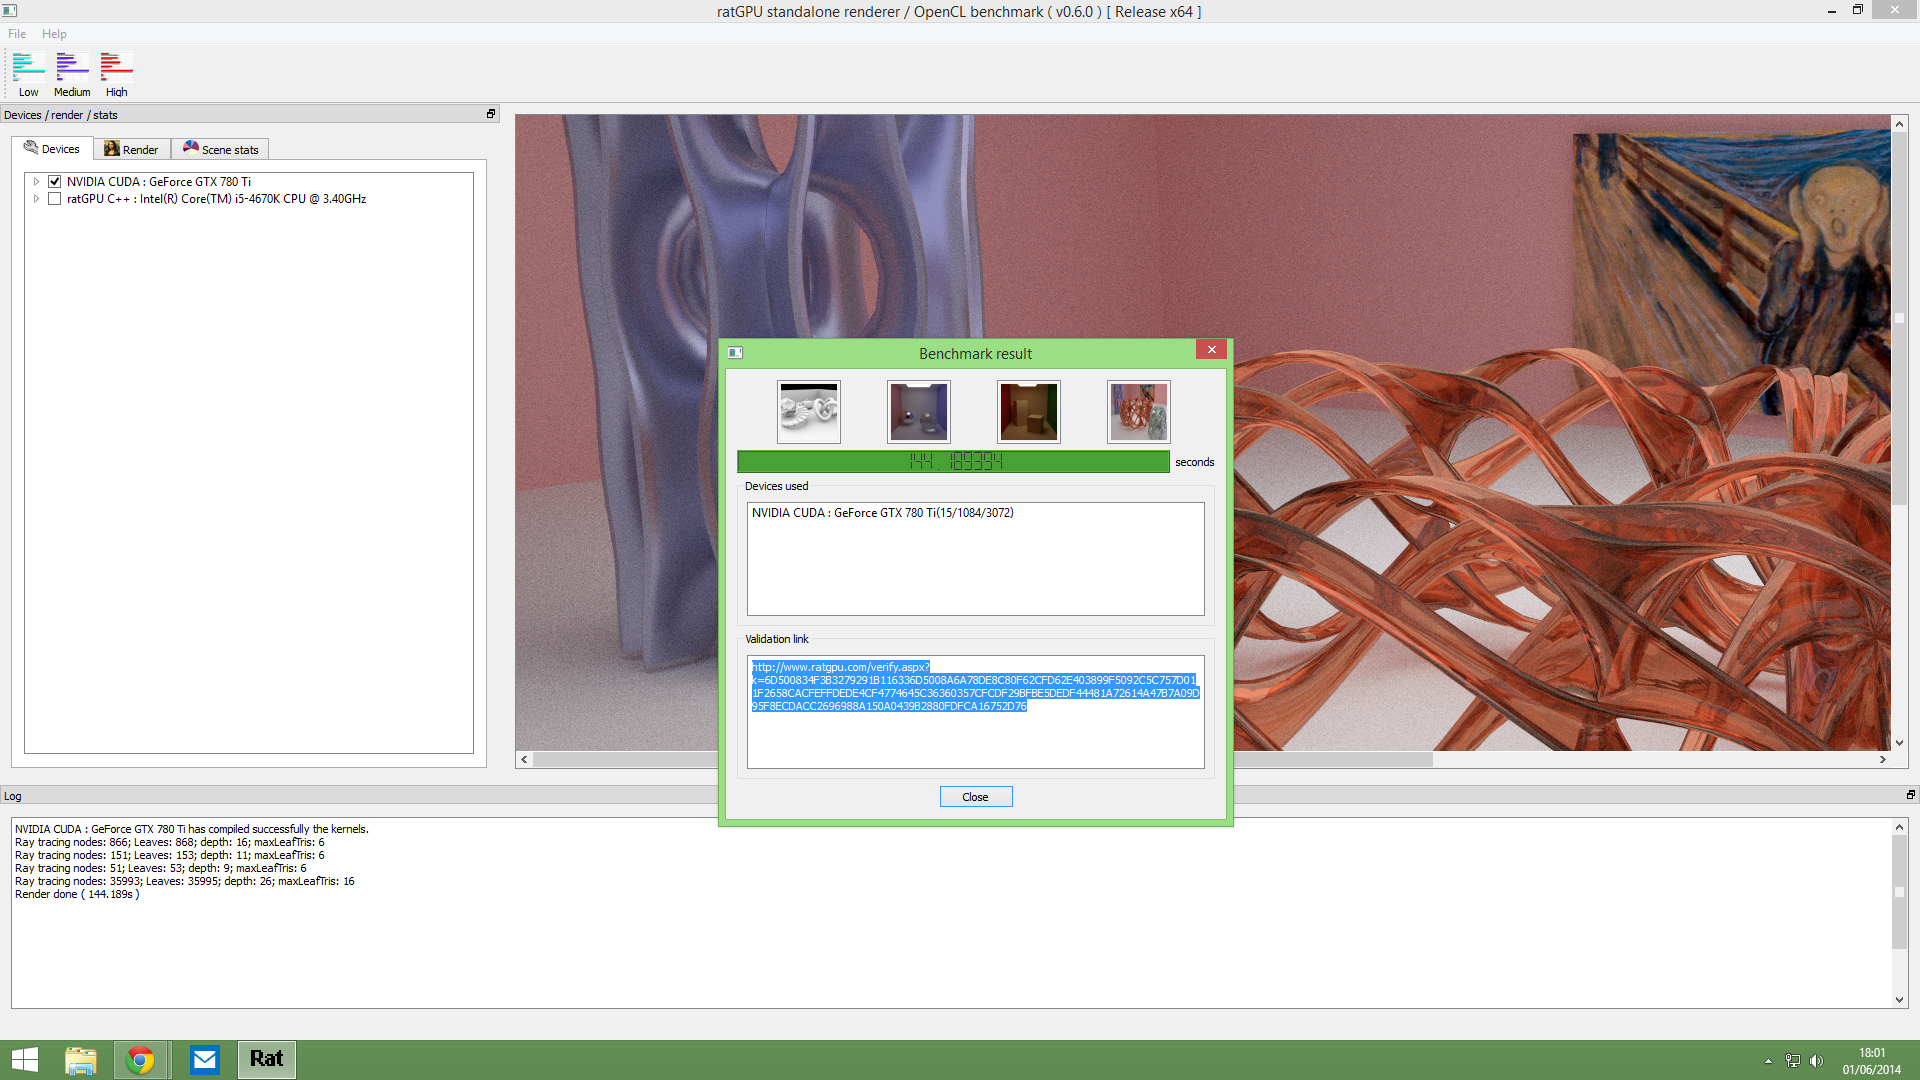Undock the Log panel
Viewport: 1920px width, 1080px height.
tap(1910, 795)
